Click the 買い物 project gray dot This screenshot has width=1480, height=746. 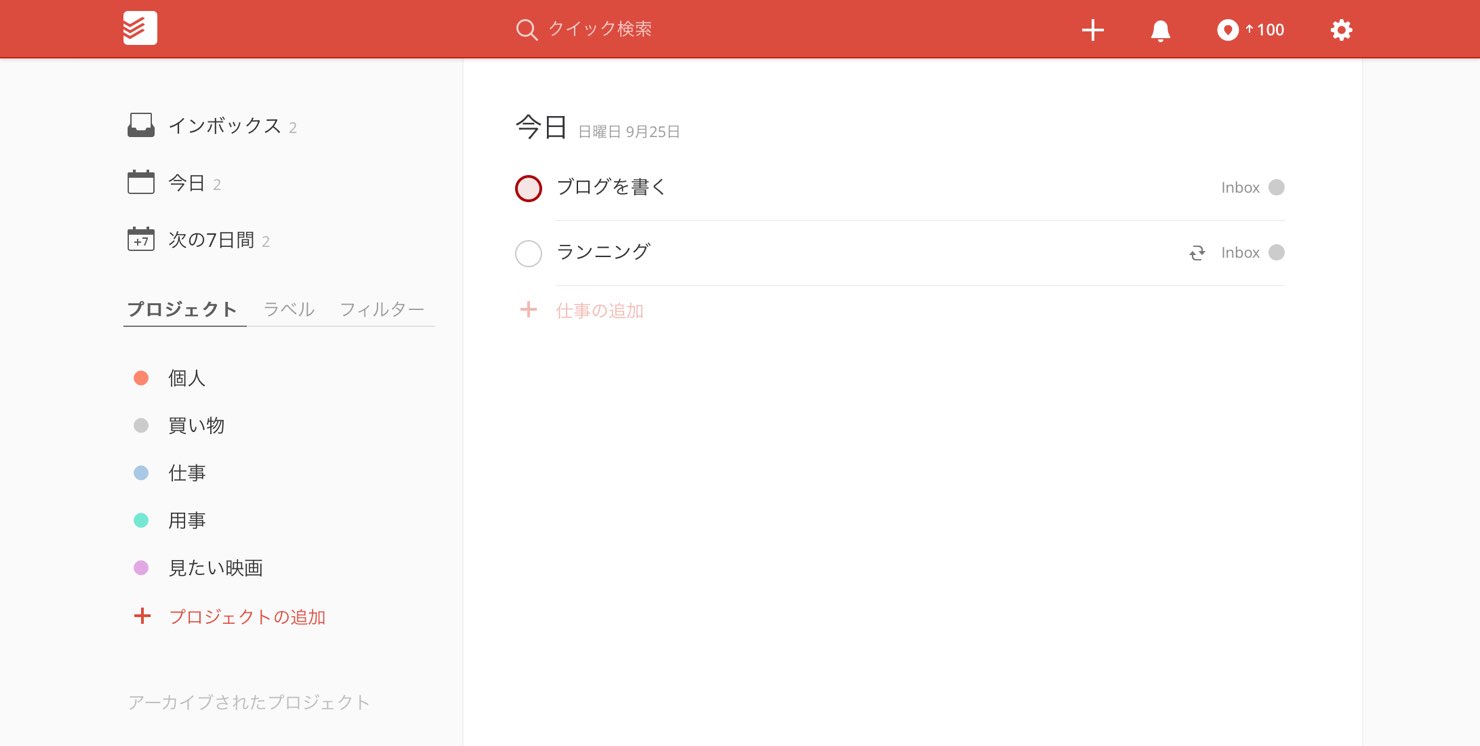141,425
